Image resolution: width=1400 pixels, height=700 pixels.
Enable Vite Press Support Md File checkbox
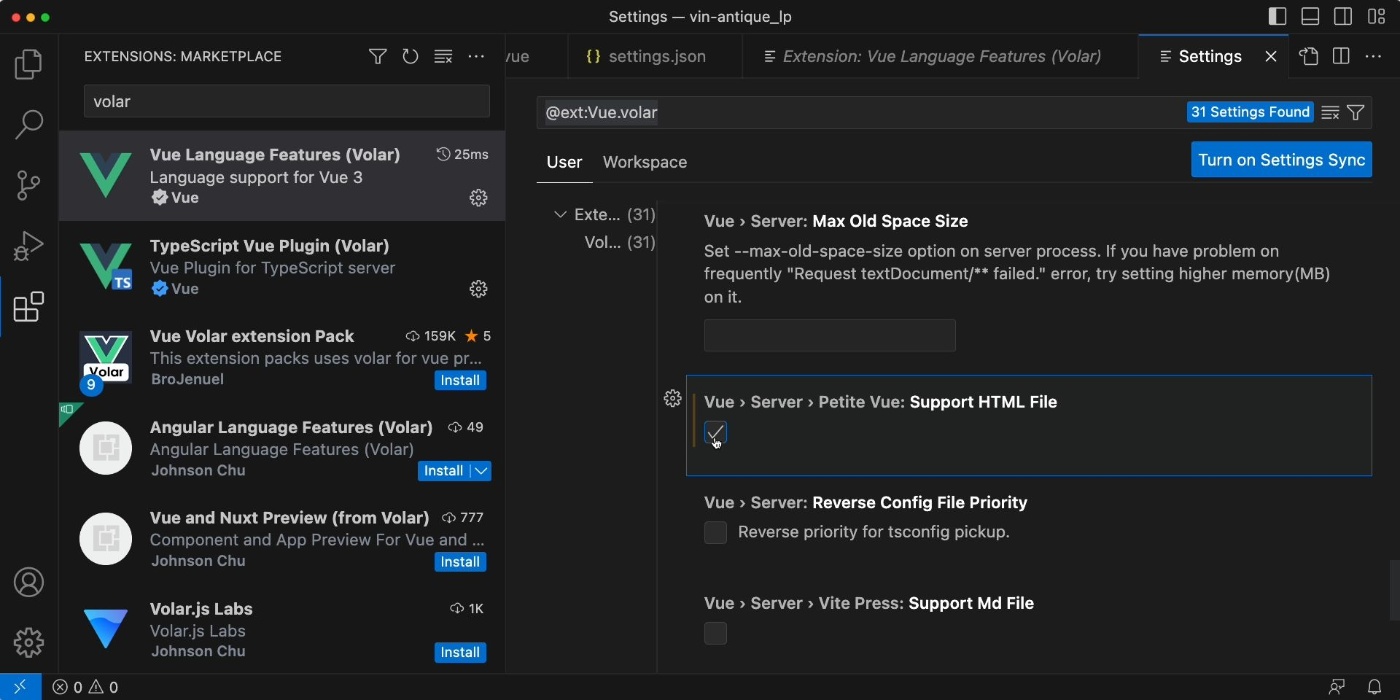click(715, 633)
